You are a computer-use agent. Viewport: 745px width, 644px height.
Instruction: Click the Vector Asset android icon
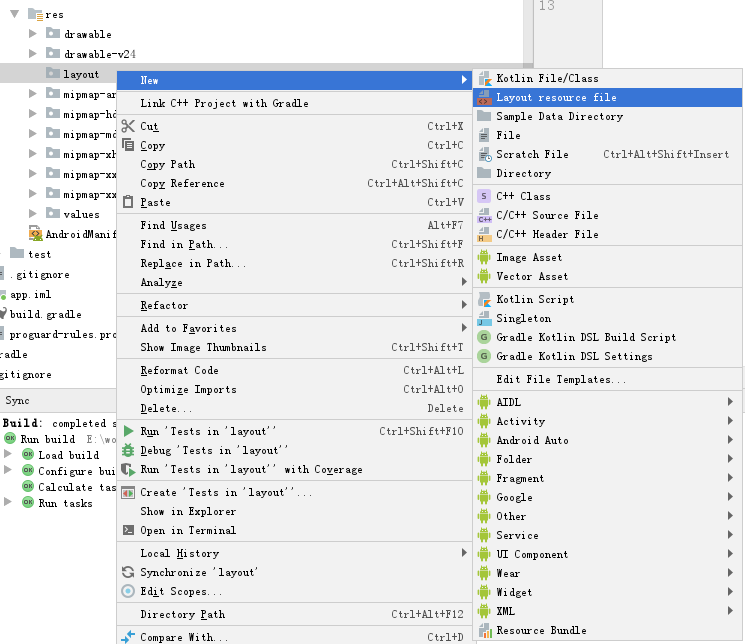point(484,276)
